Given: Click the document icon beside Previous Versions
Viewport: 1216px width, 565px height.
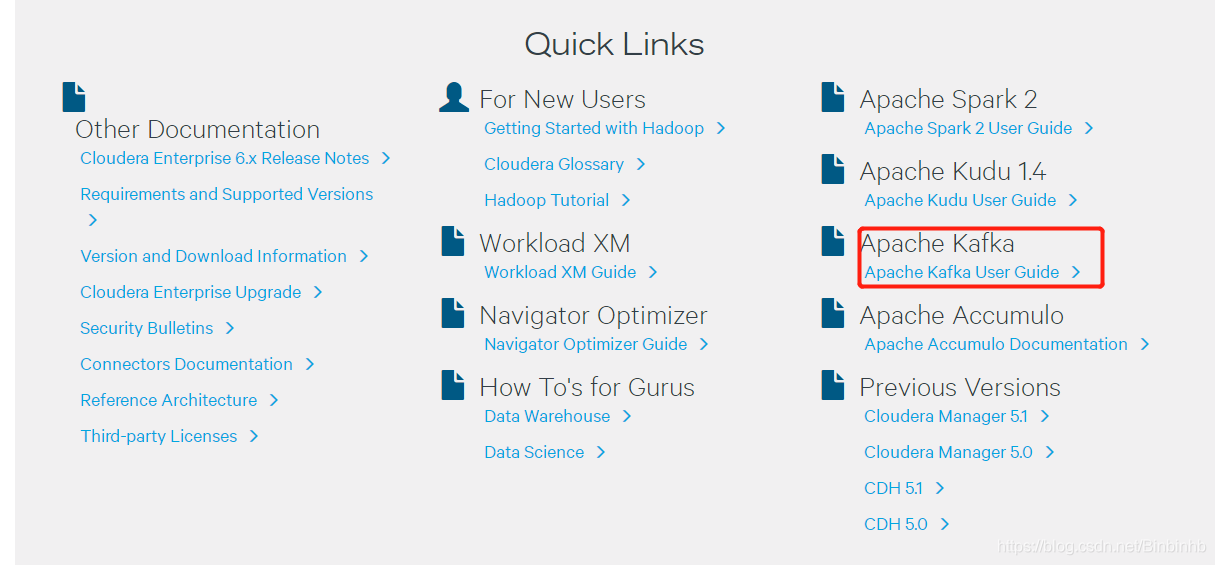Looking at the screenshot, I should 833,385.
